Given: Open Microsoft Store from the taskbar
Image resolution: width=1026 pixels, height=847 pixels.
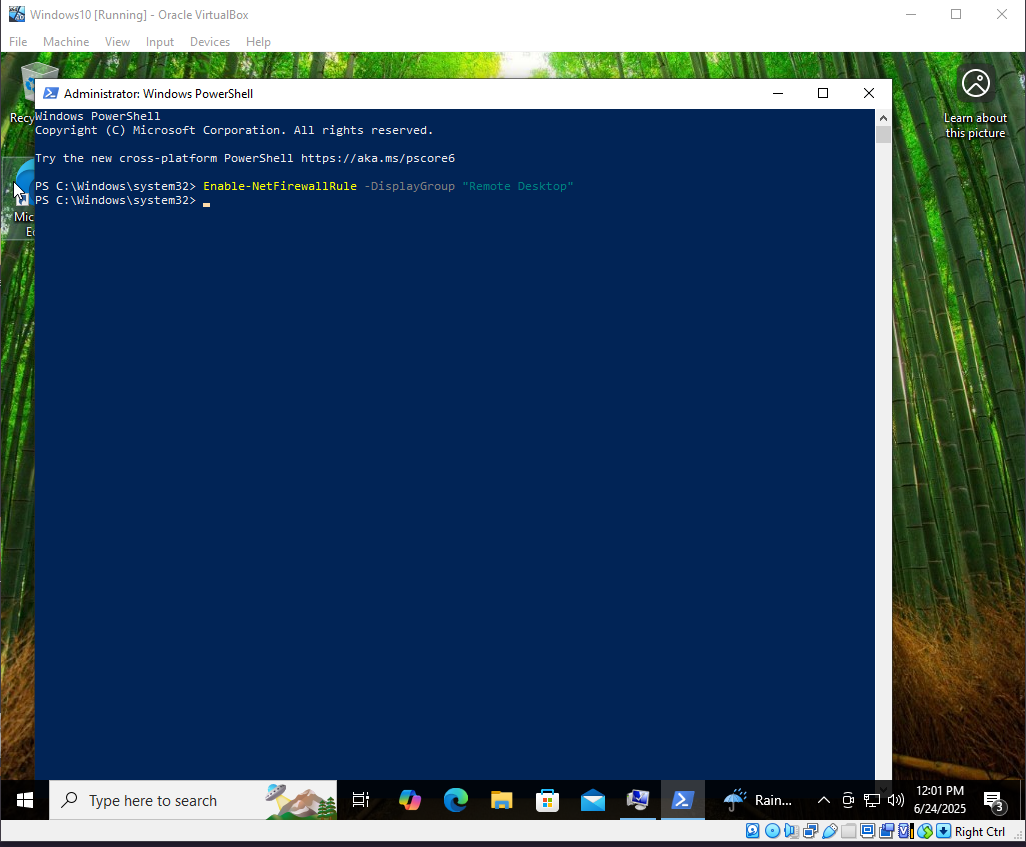Looking at the screenshot, I should (x=547, y=800).
